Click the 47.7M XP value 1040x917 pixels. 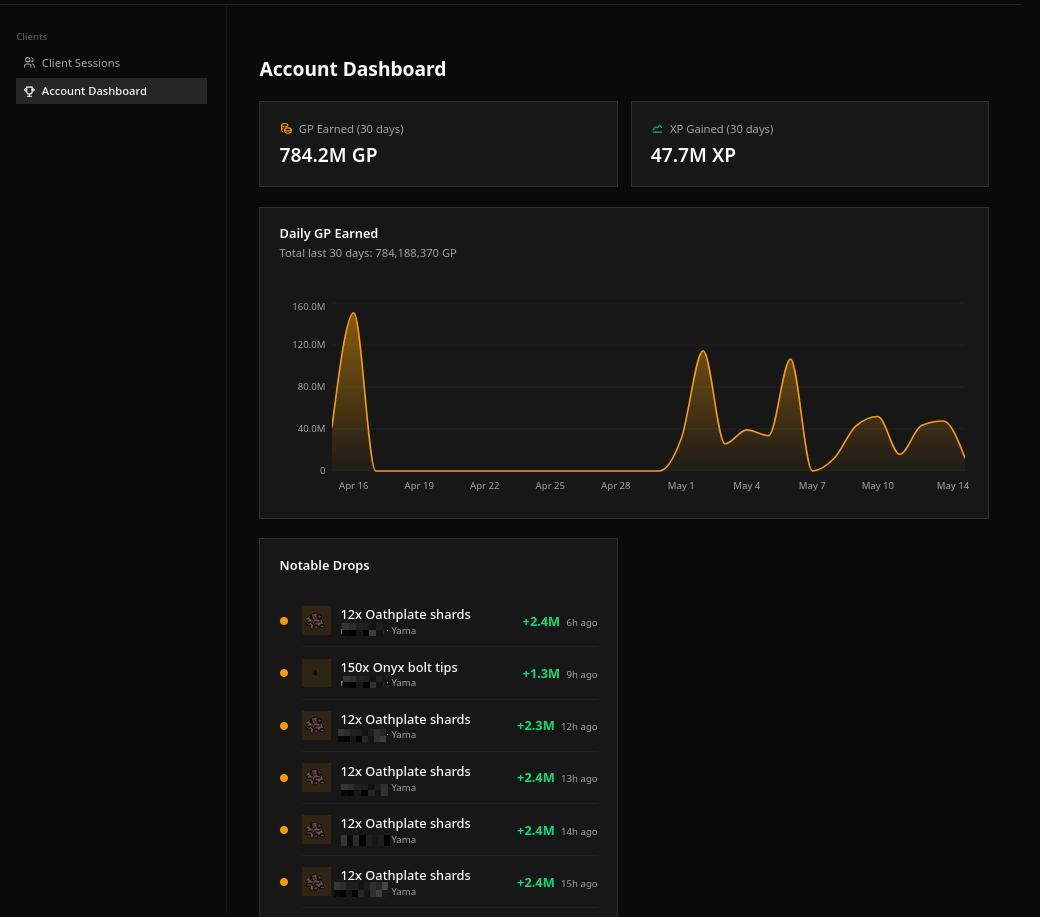pyautogui.click(x=693, y=155)
